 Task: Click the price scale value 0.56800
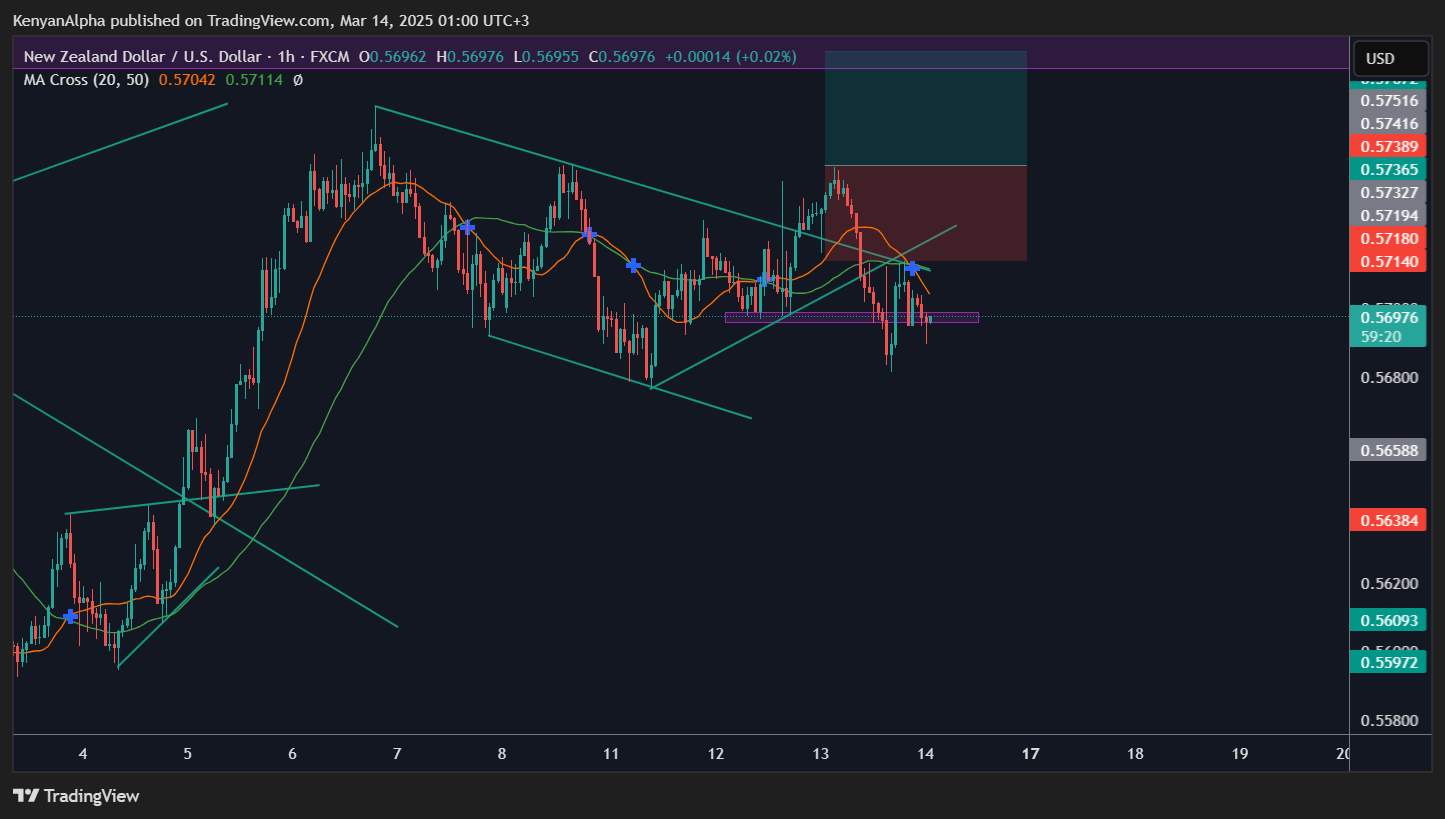pos(1389,377)
